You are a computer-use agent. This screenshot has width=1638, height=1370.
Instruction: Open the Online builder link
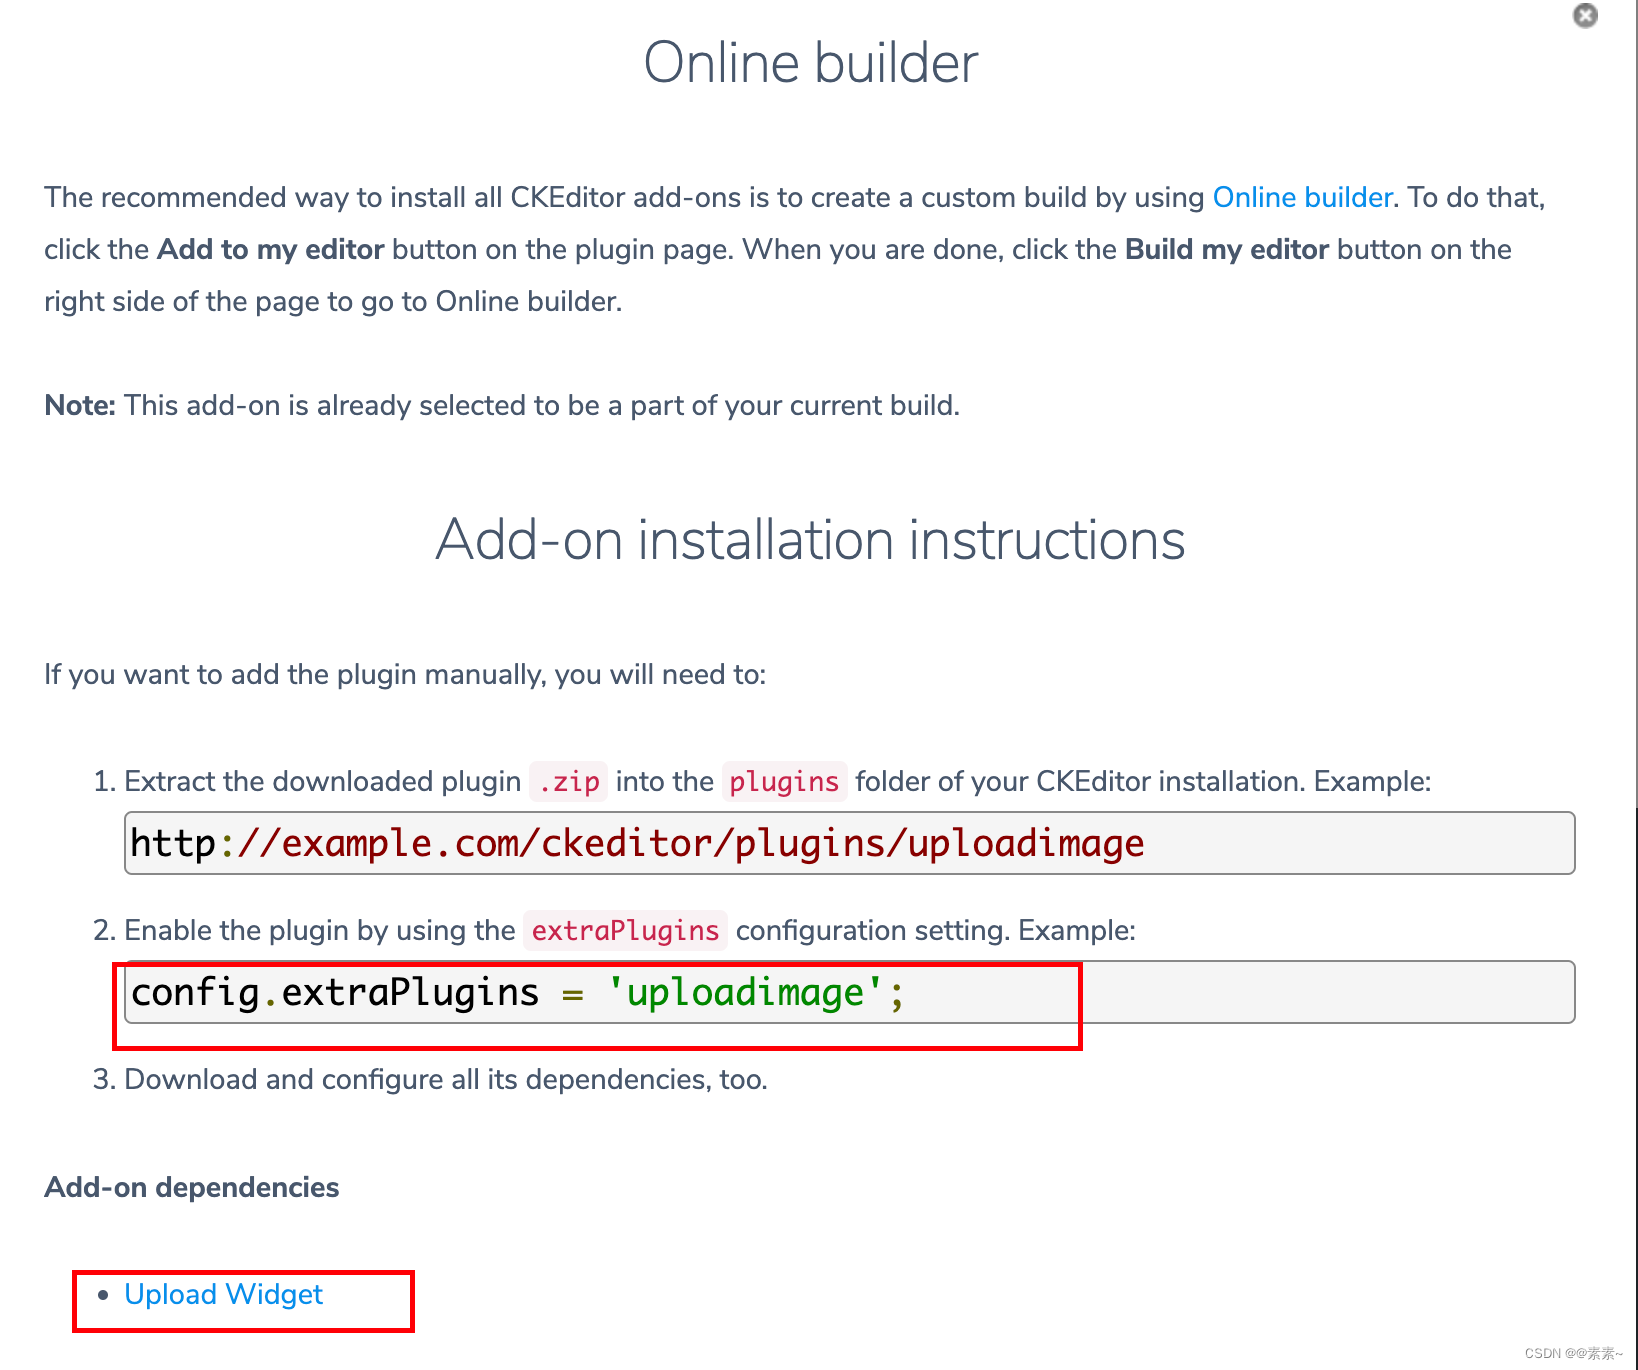1302,198
